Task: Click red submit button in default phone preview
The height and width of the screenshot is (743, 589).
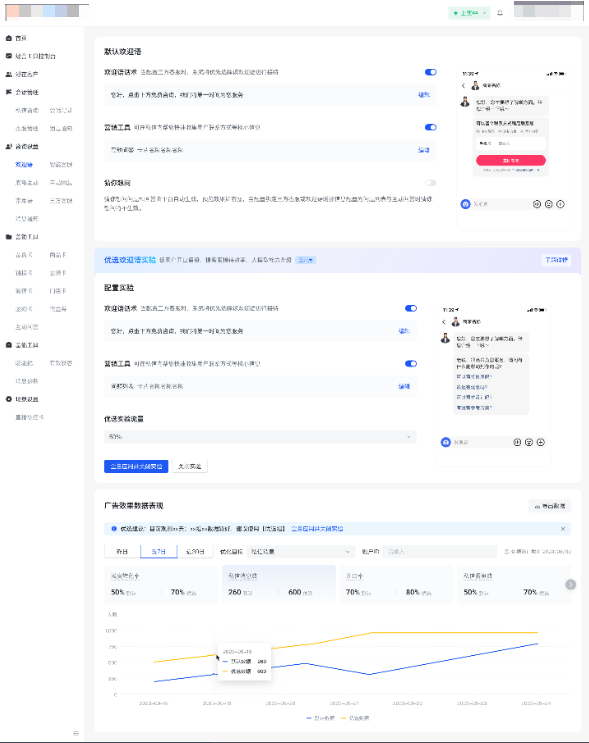Action: (511, 160)
